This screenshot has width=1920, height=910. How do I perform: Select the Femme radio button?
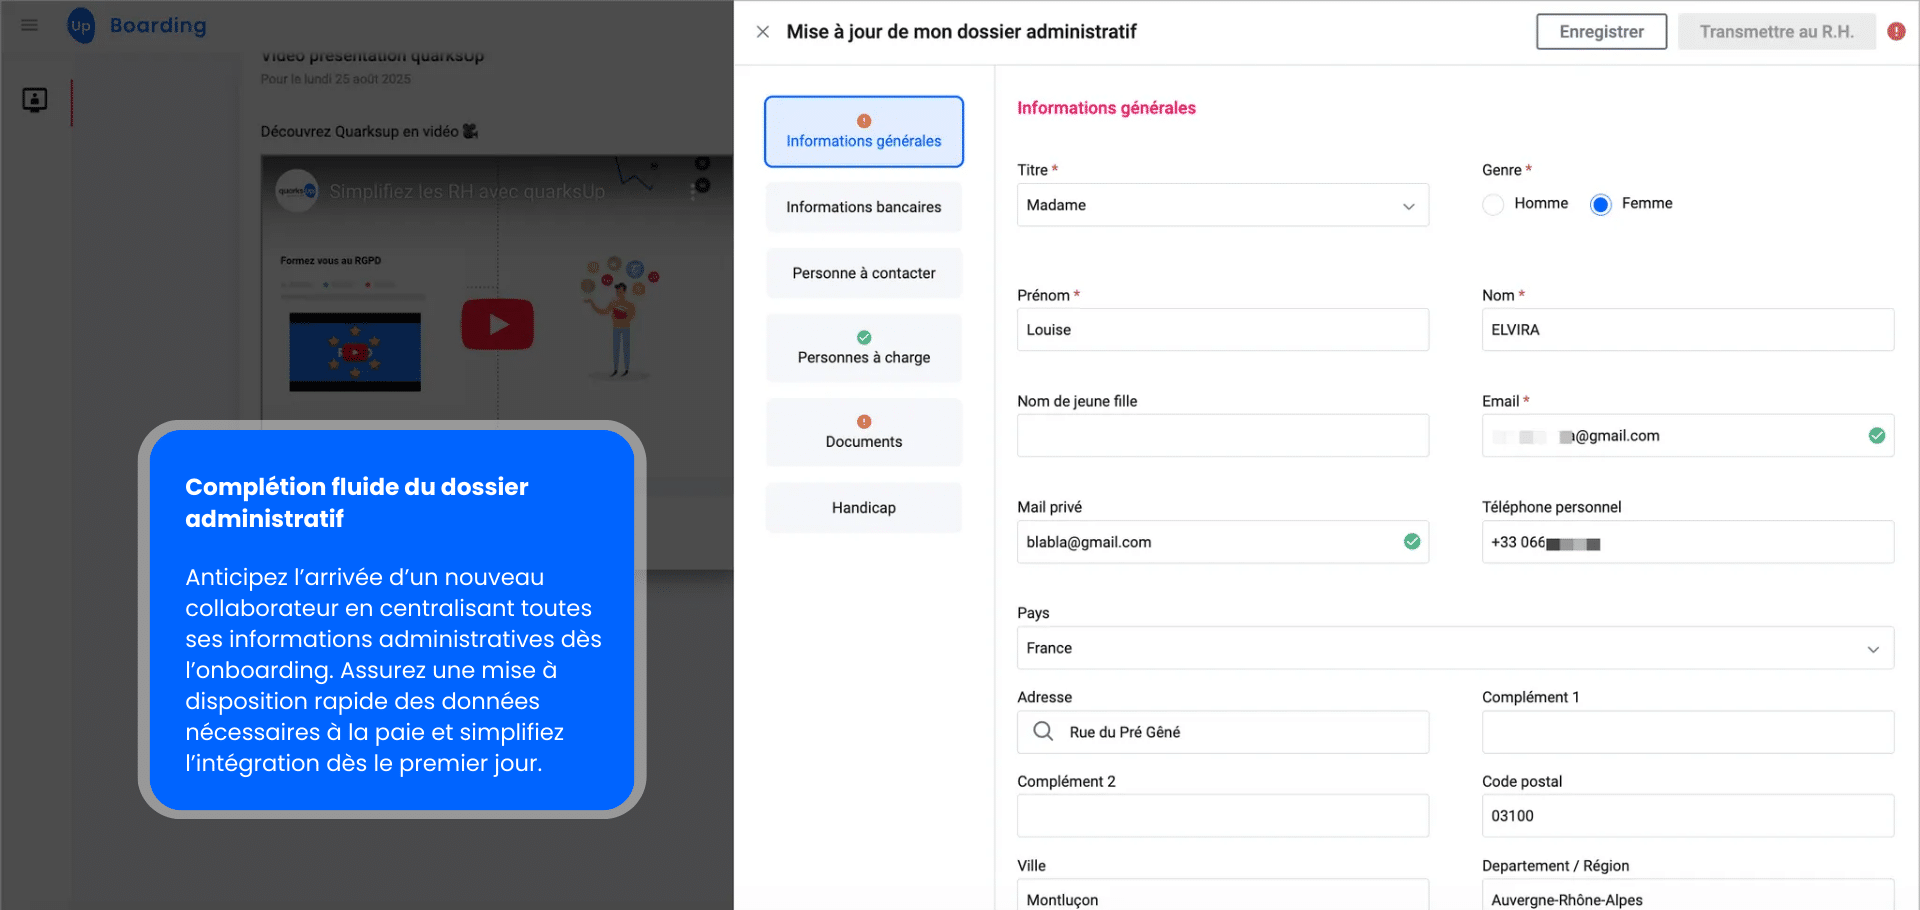(x=1601, y=205)
